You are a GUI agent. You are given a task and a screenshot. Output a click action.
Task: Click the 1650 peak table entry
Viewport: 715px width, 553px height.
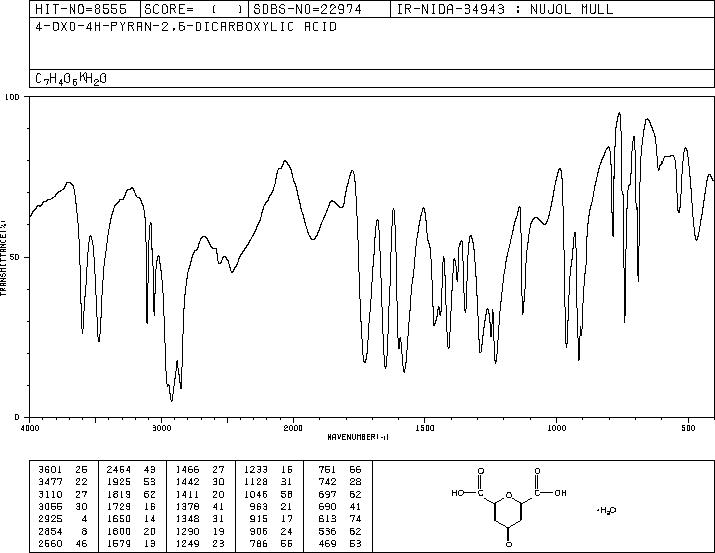pos(131,519)
